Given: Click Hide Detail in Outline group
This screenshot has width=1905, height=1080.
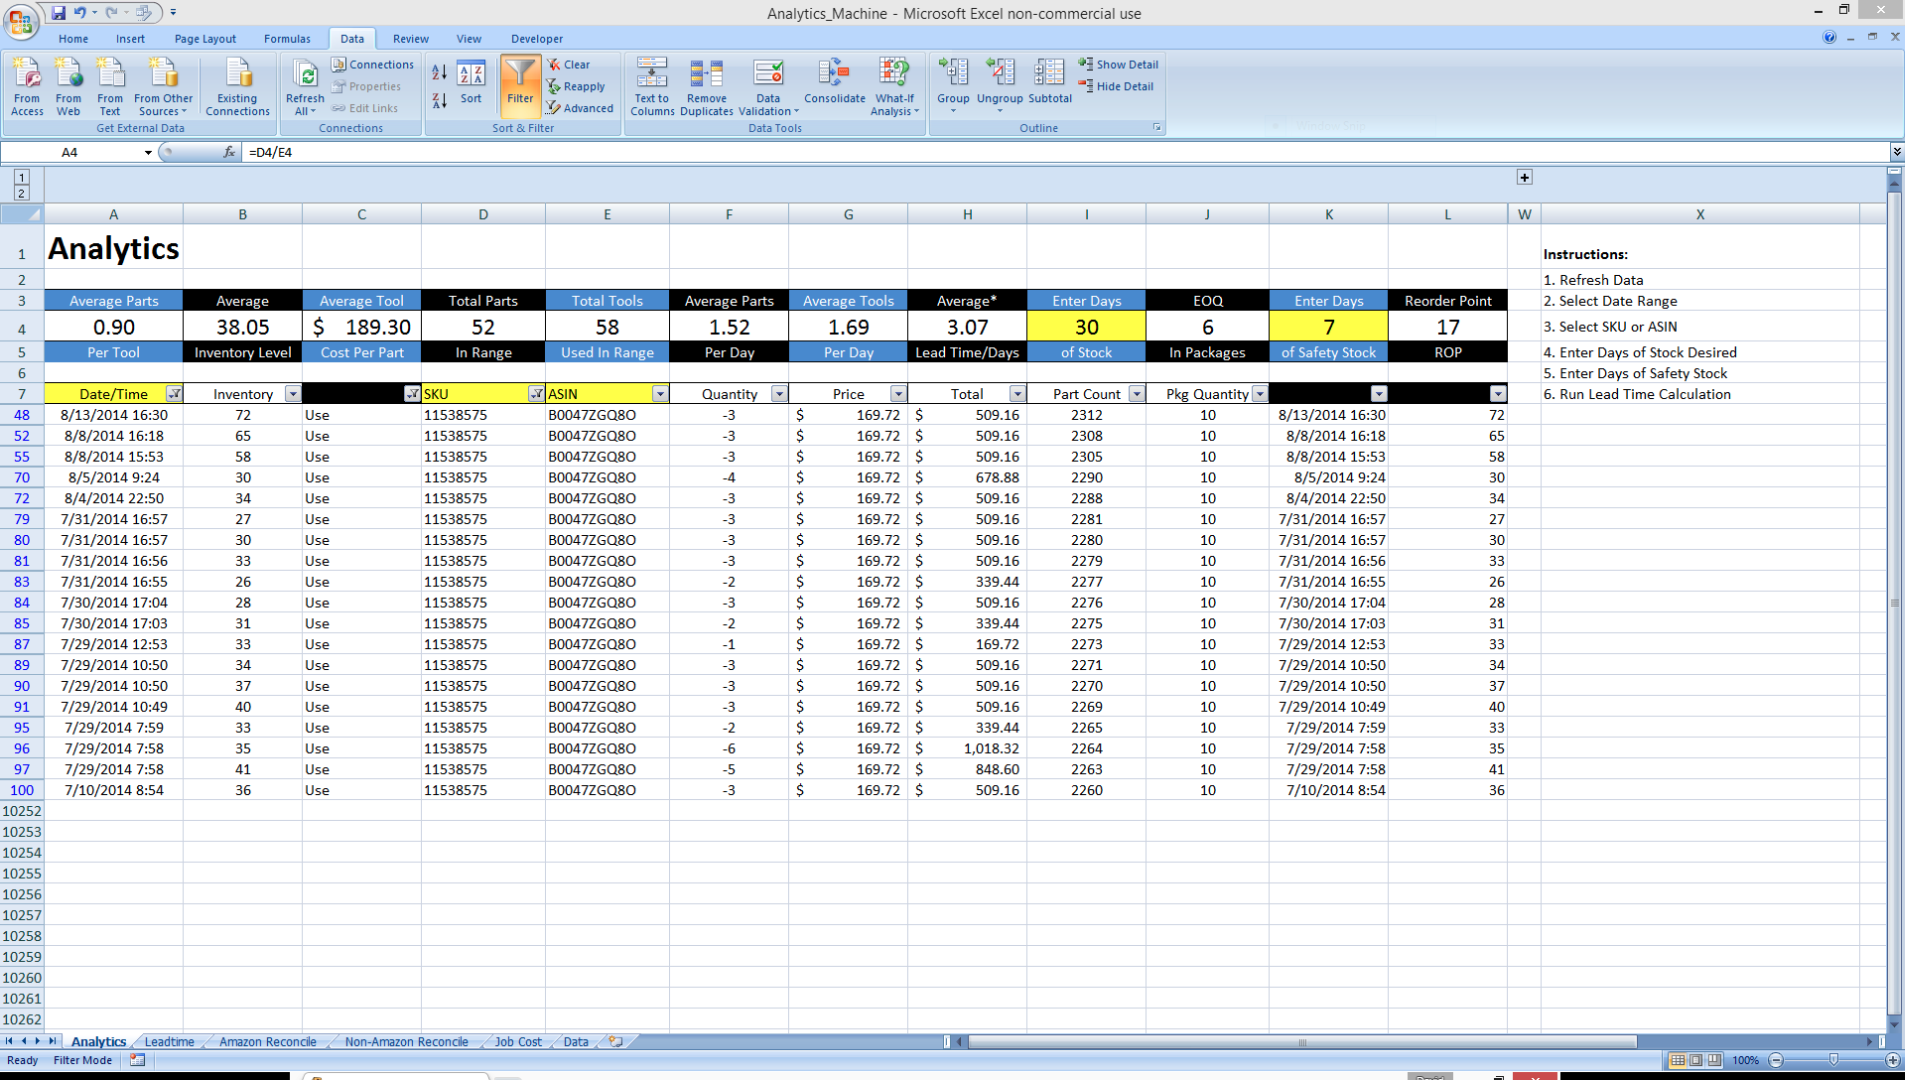Looking at the screenshot, I should click(x=1116, y=86).
